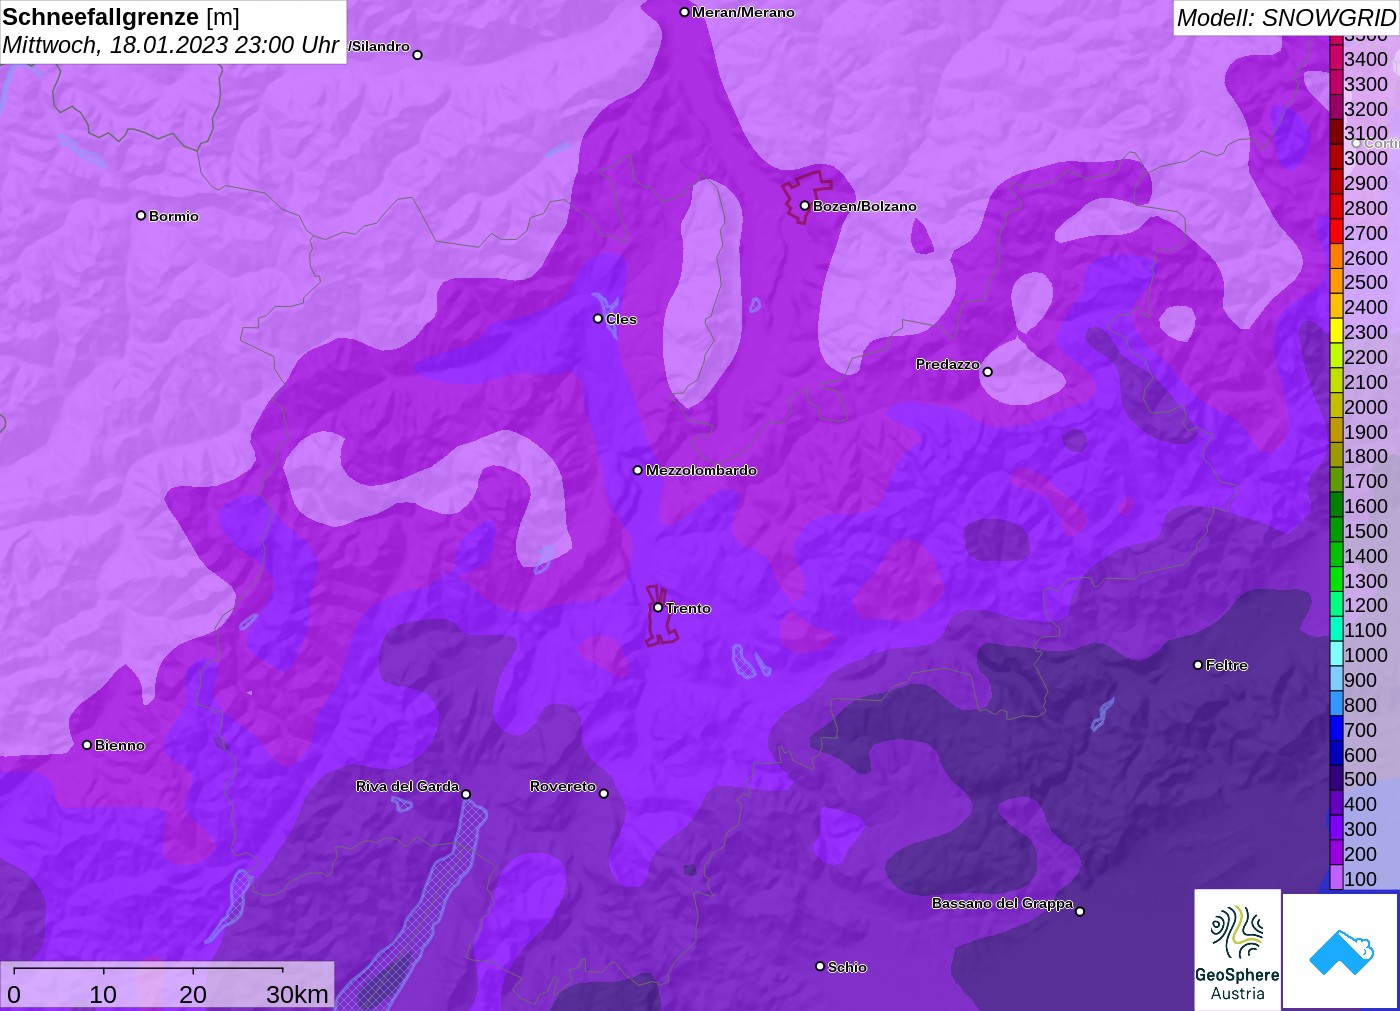The image size is (1400, 1011).
Task: Select the 3400 m legend color swatch
Action: tap(1336, 59)
